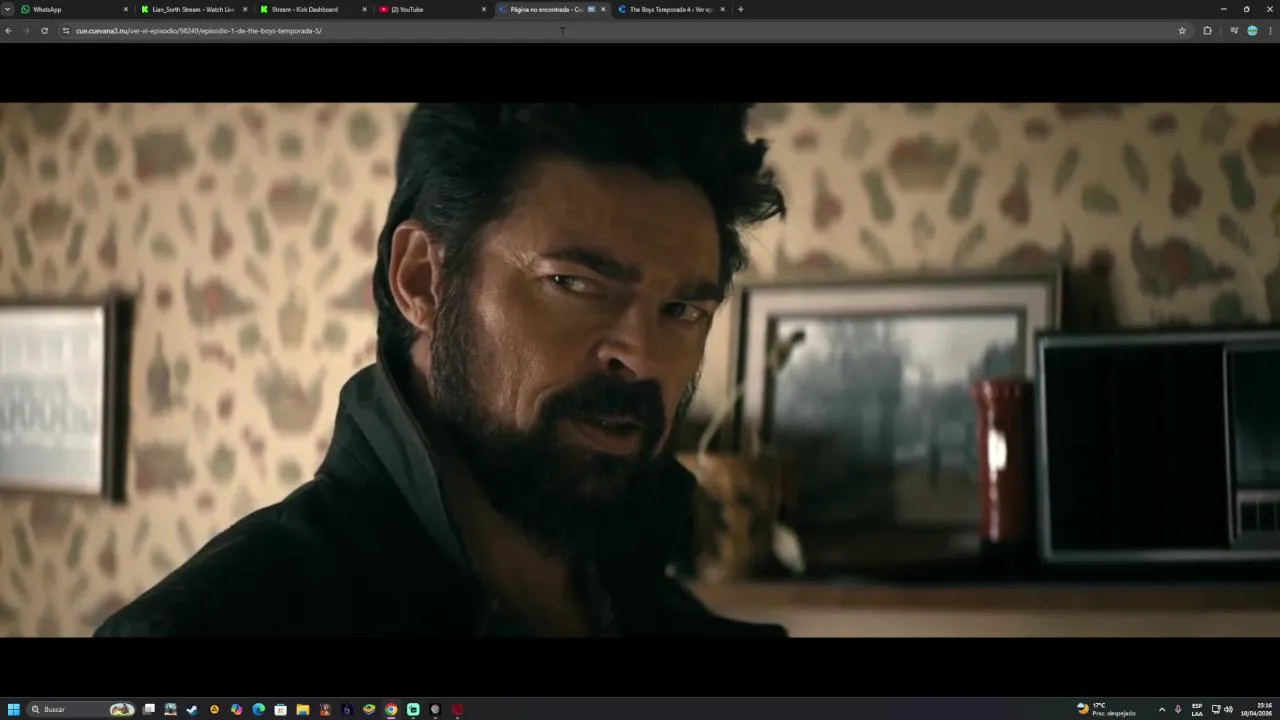1280x720 pixels.
Task: Reload the current page
Action: 44,31
